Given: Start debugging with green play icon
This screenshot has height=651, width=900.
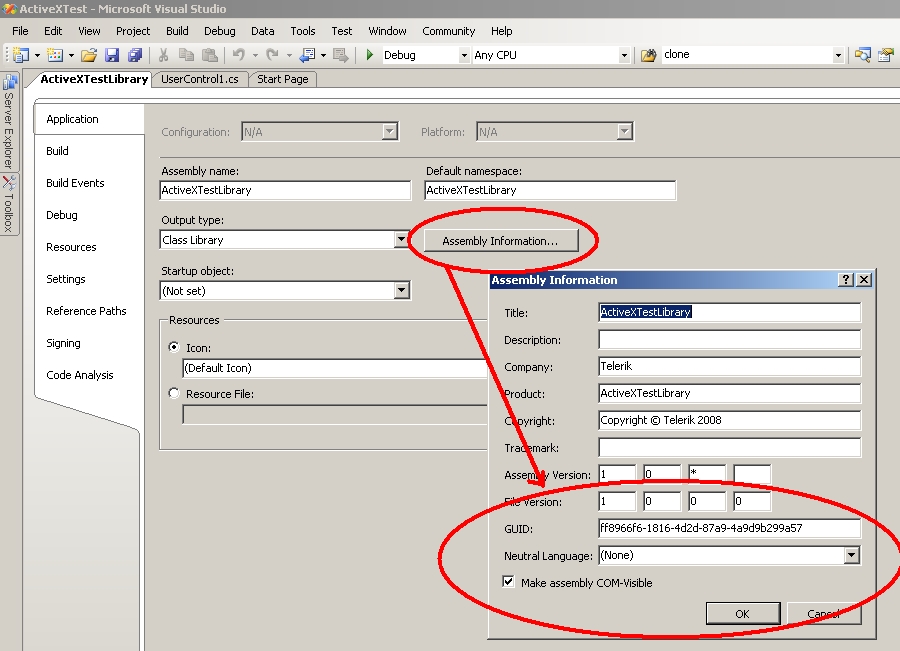Looking at the screenshot, I should click(370, 55).
